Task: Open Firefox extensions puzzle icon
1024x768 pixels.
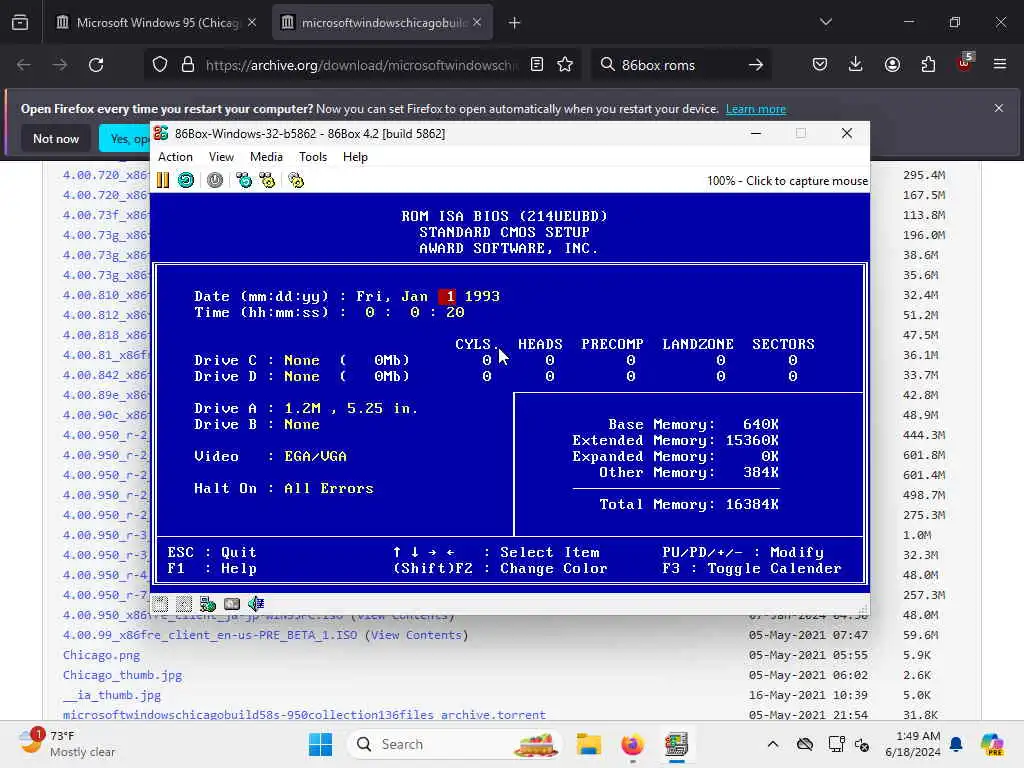Action: [x=928, y=65]
